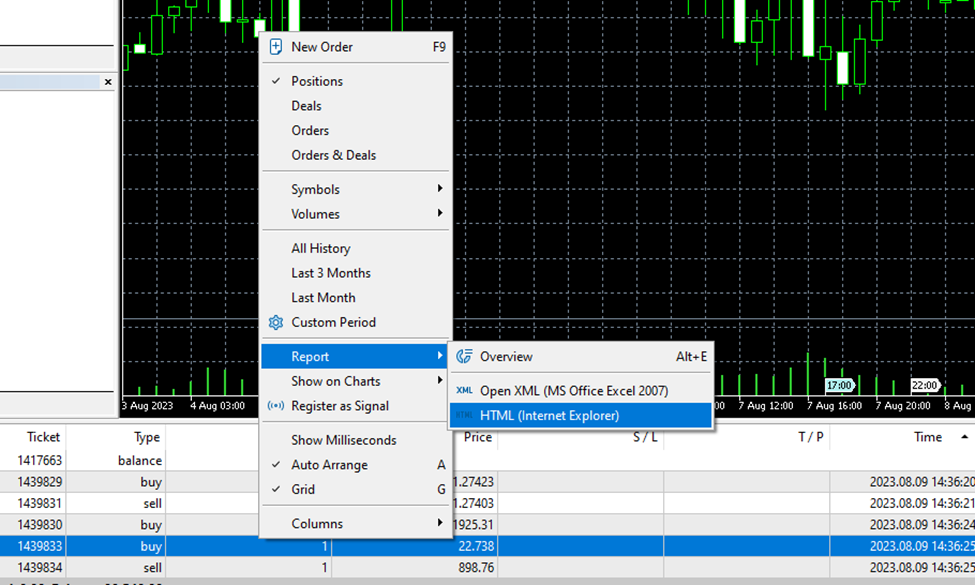
Task: Sort by the S / L column header
Action: tap(645, 437)
